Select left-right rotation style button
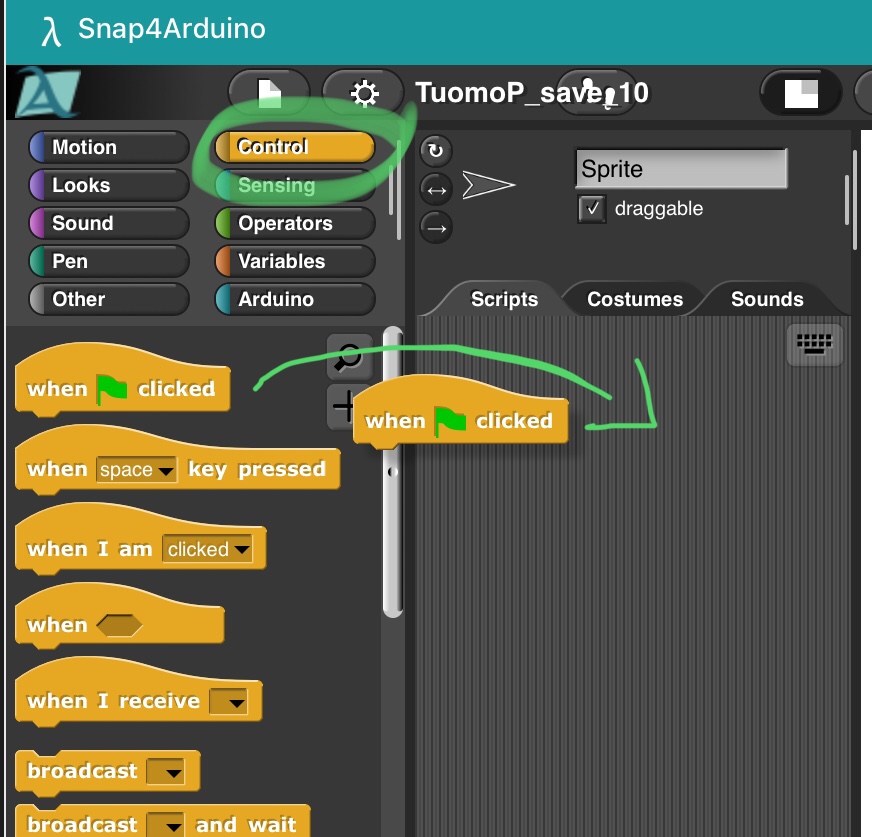This screenshot has width=872, height=837. pos(435,188)
